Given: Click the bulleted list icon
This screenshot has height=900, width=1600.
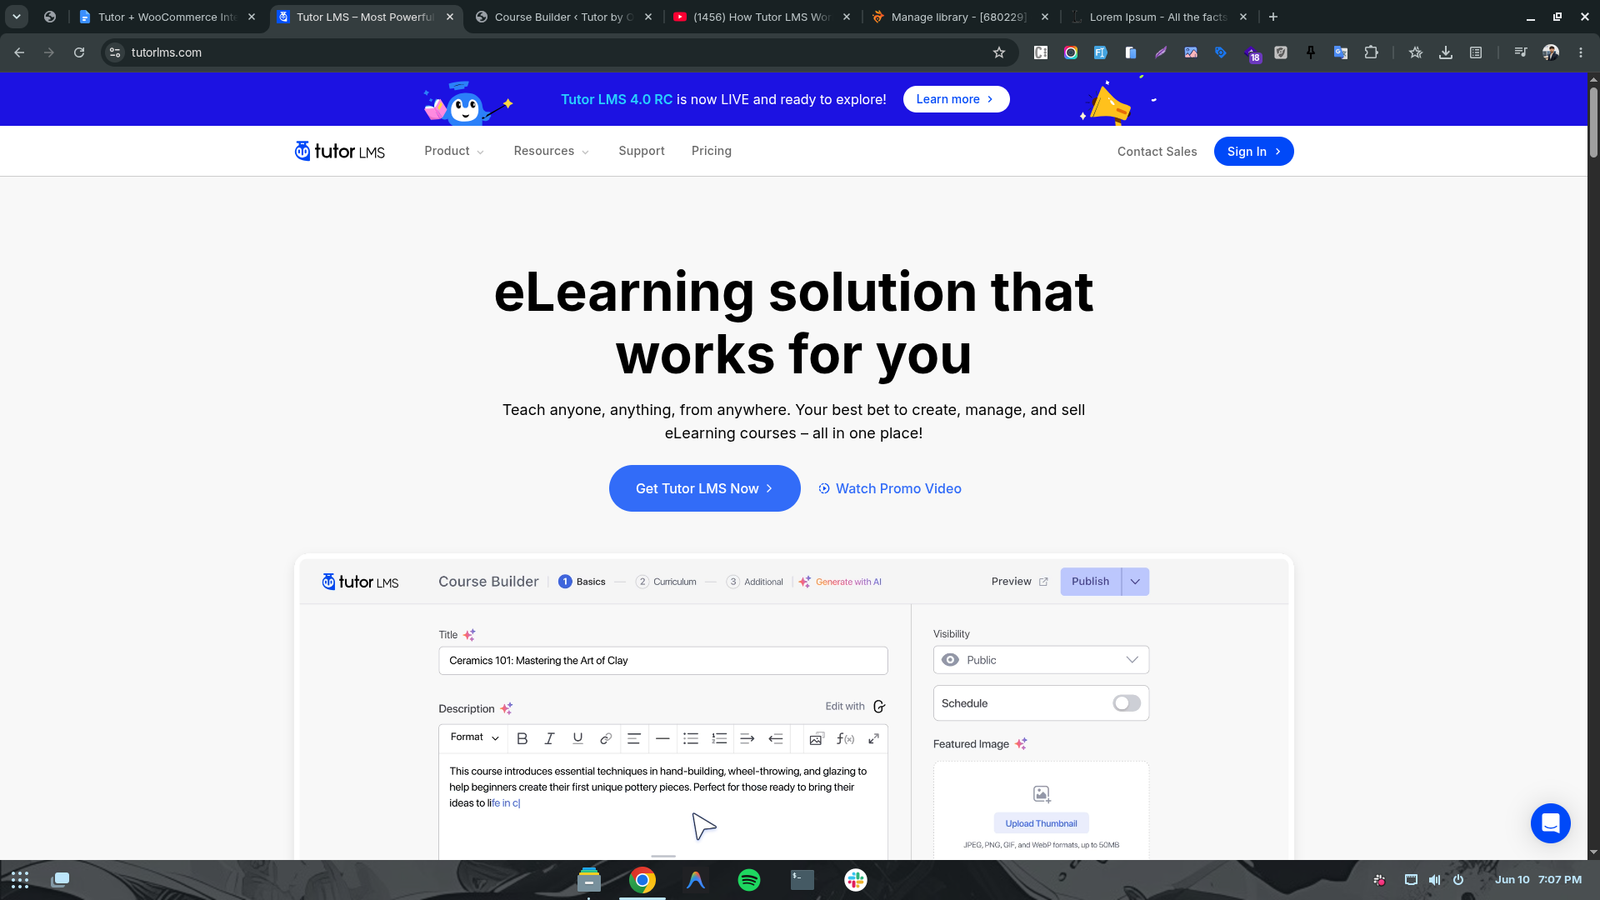Looking at the screenshot, I should pos(690,738).
